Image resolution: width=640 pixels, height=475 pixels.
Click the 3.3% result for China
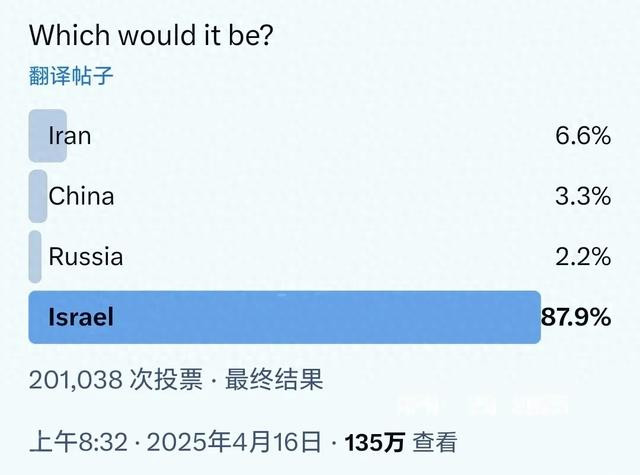click(583, 196)
